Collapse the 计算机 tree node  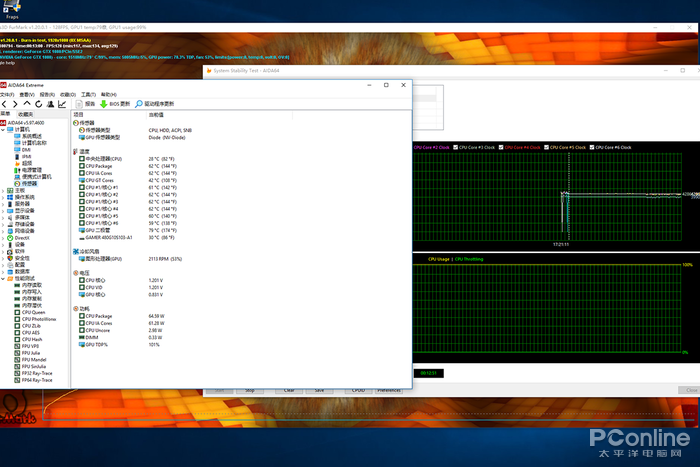coord(4,129)
